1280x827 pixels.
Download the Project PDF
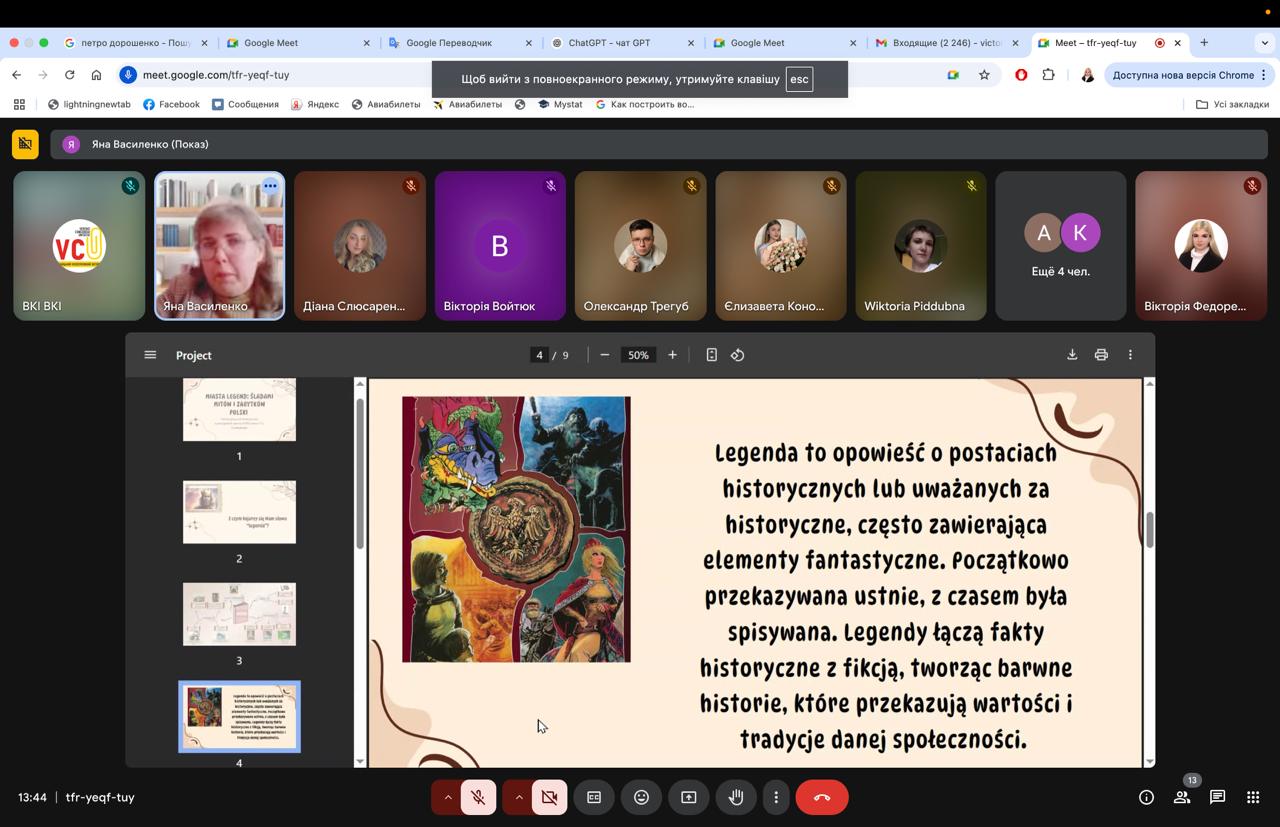pyautogui.click(x=1072, y=355)
